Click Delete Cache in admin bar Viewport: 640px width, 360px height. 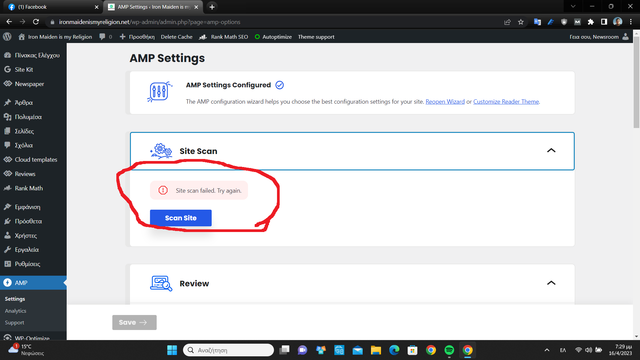(x=176, y=37)
